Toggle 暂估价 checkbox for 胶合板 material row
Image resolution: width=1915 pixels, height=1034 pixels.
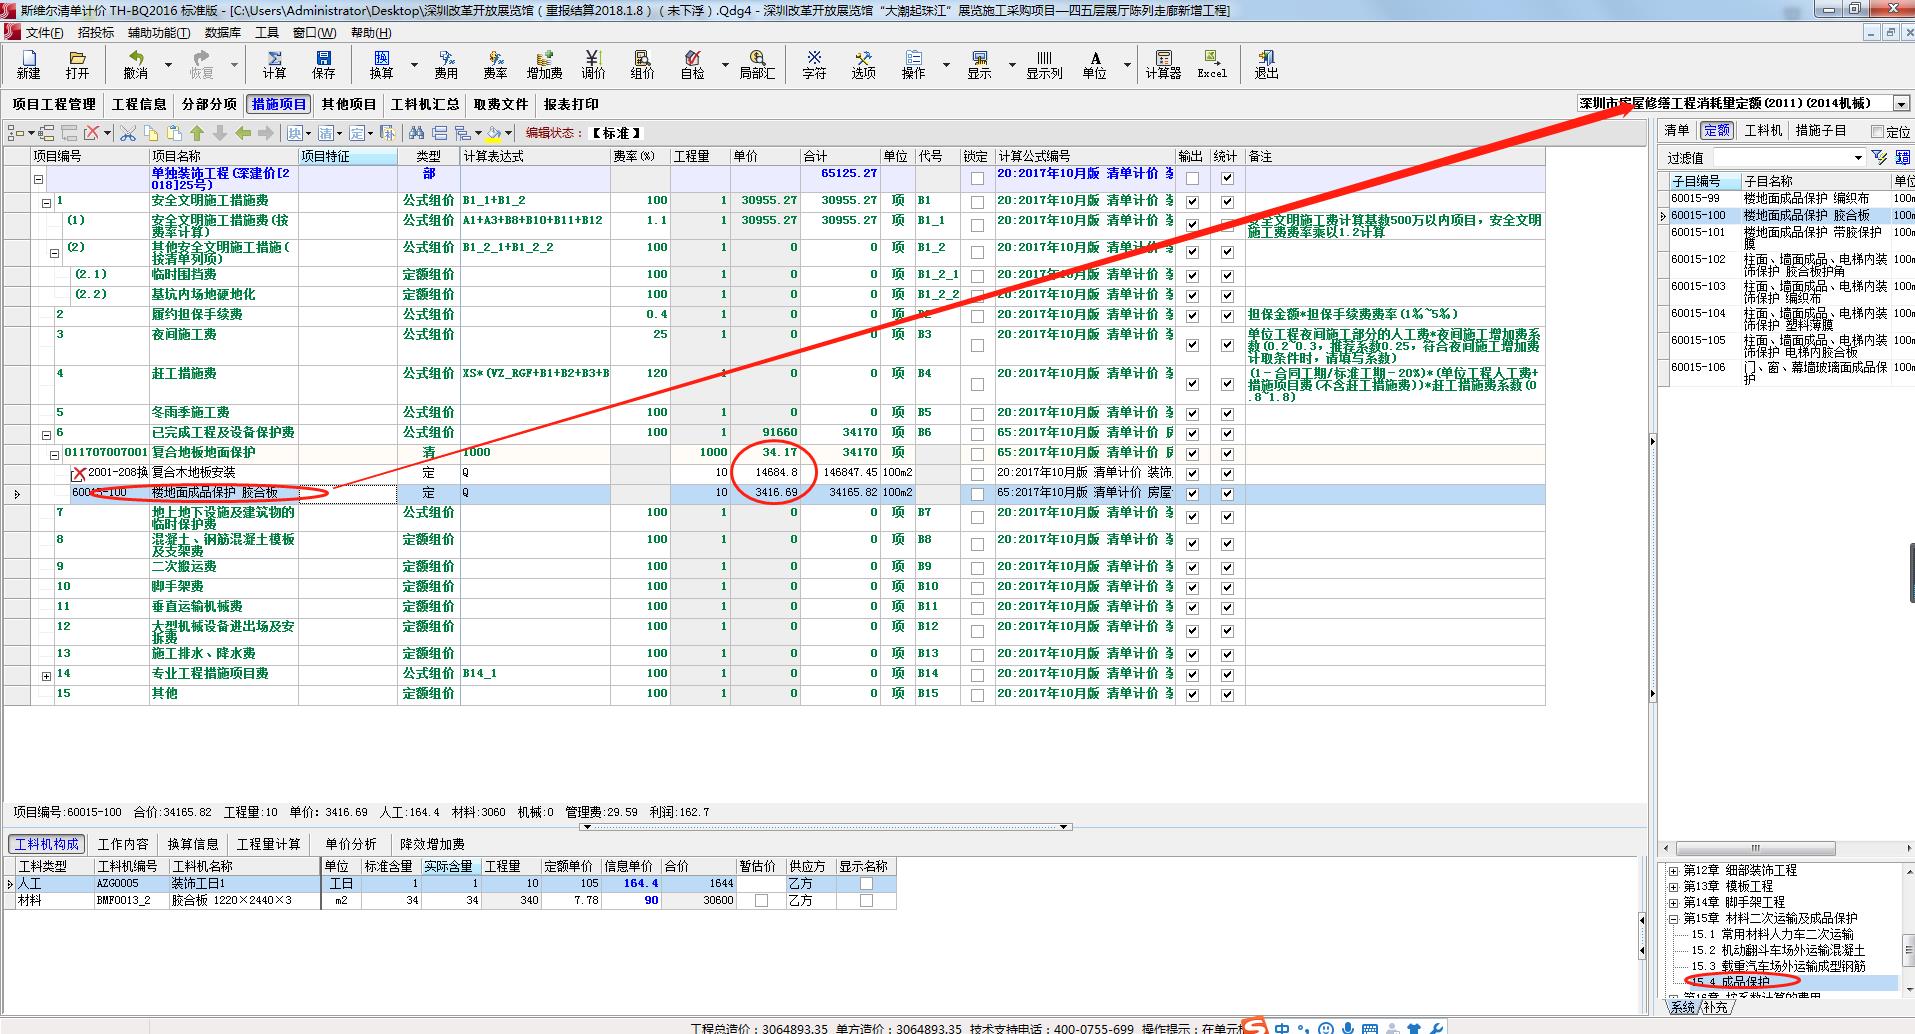[761, 901]
